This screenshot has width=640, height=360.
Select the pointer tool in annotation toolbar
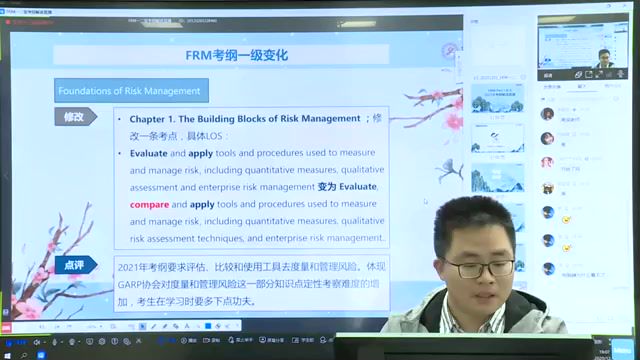(x=142, y=326)
